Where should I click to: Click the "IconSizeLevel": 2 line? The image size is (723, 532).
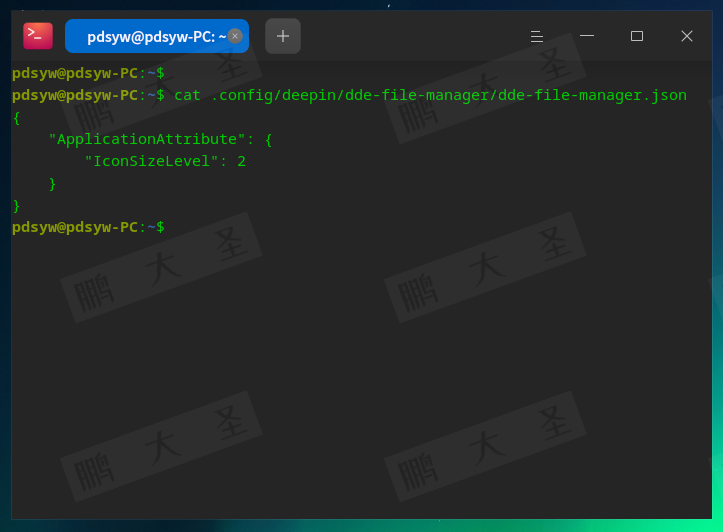coord(165,161)
